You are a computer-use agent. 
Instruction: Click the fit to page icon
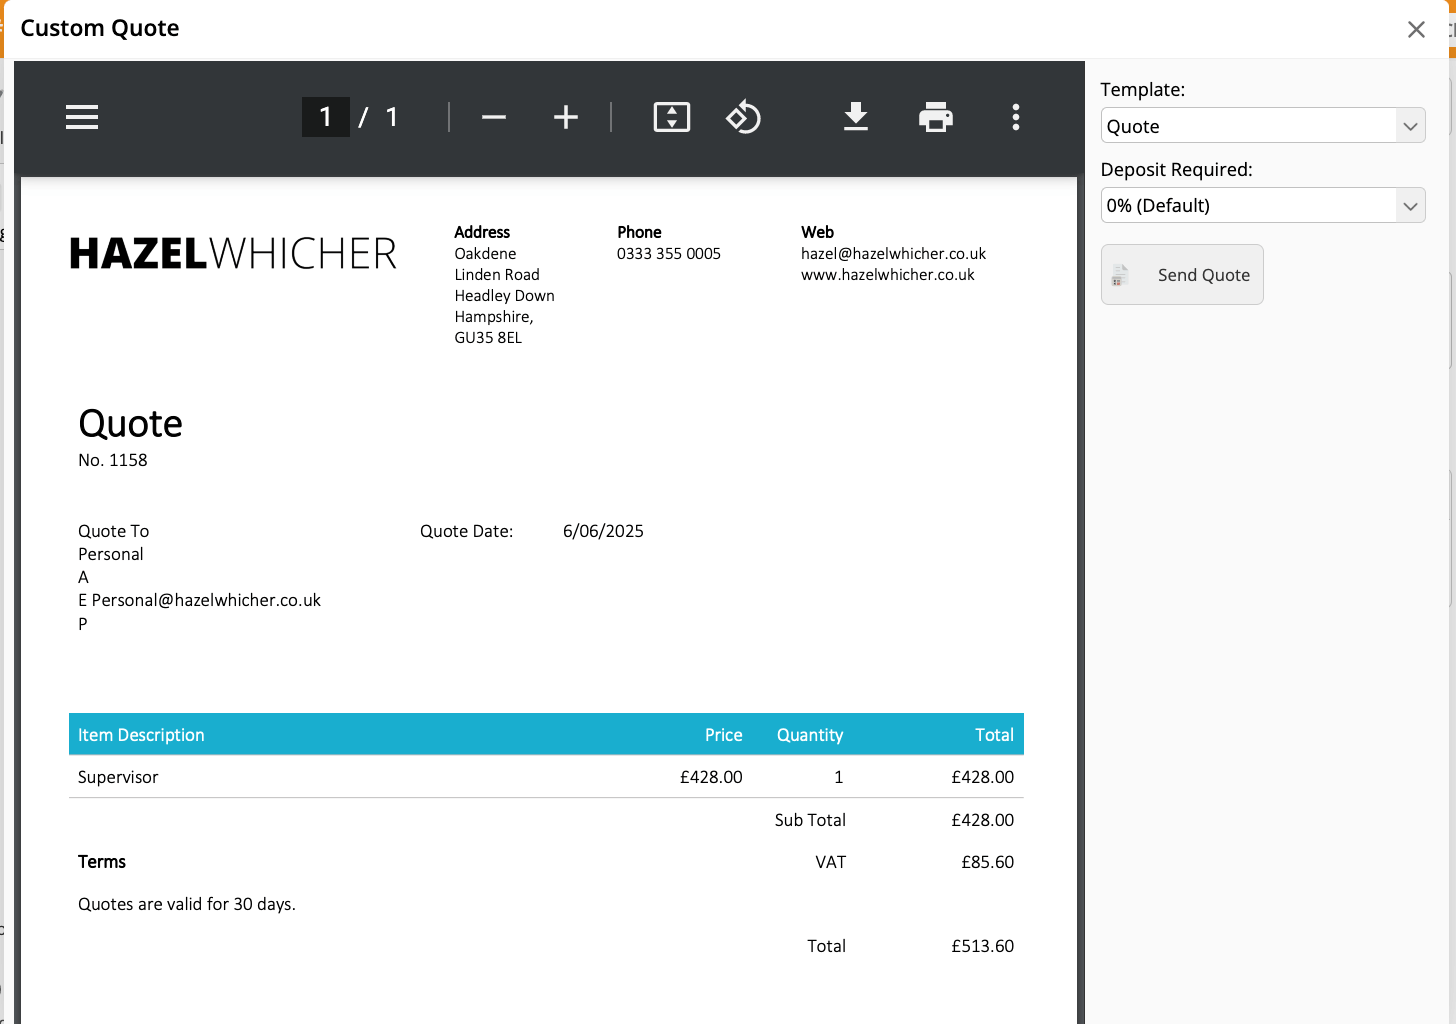click(x=672, y=117)
